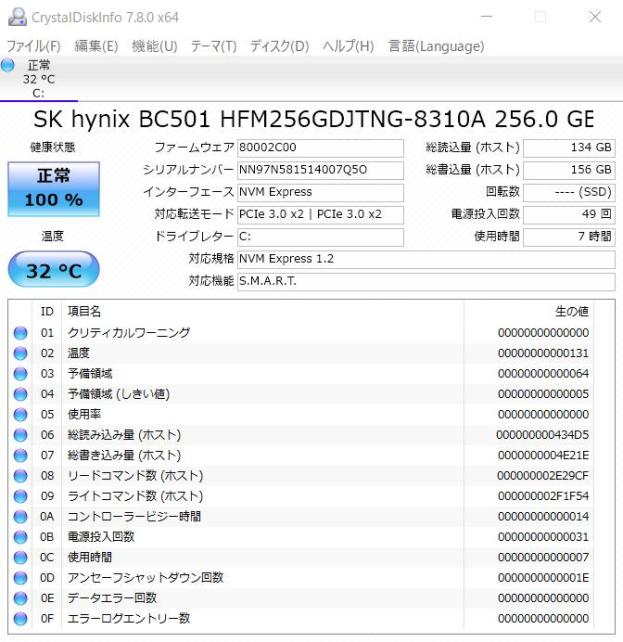Click status orb for host reads row 06
The image size is (623, 642).
coord(20,435)
